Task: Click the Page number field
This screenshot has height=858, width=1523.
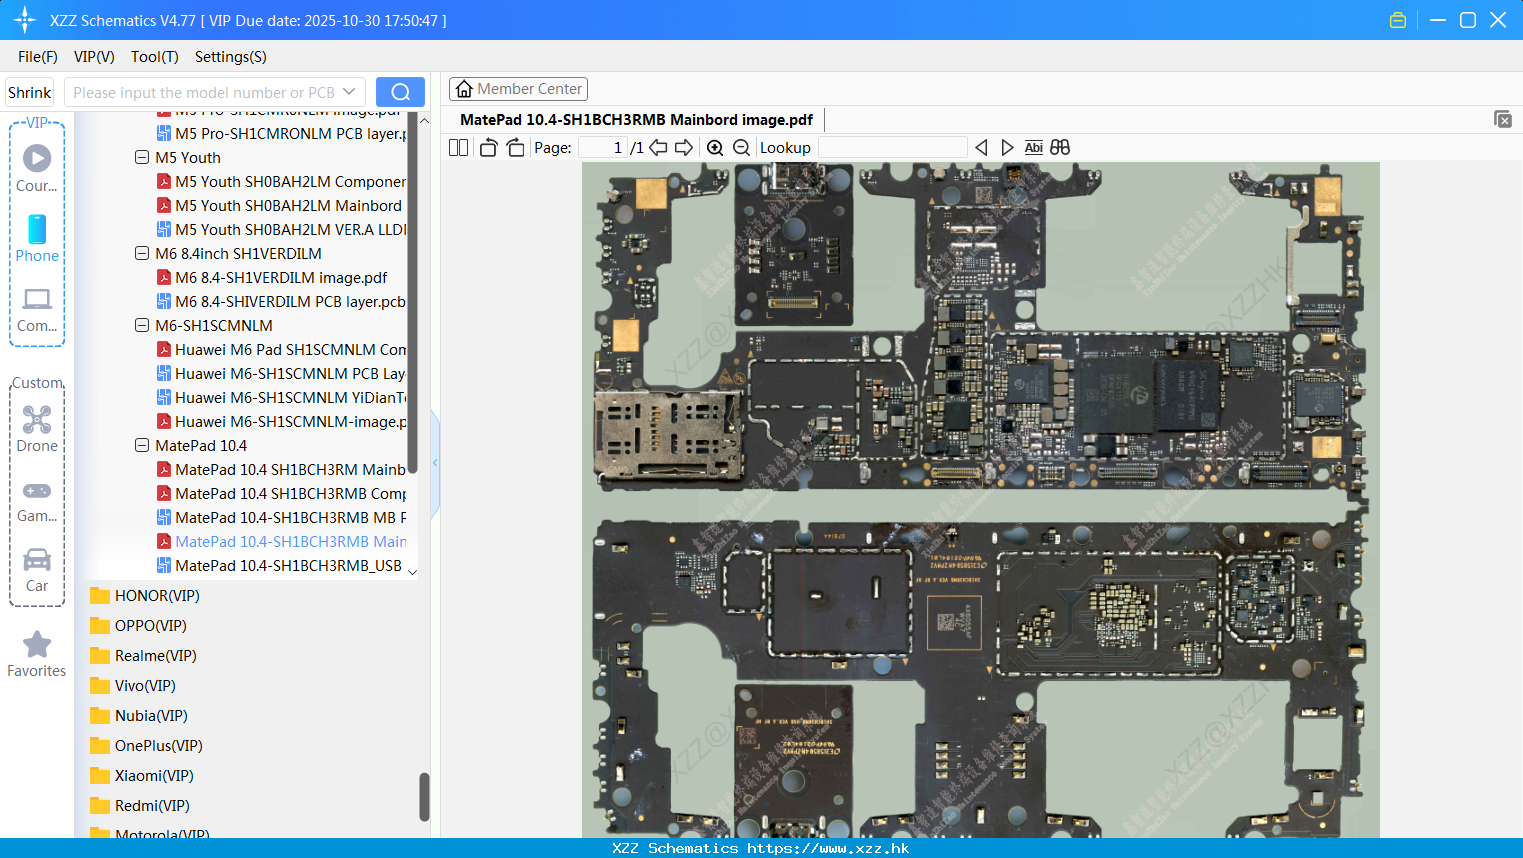Action: point(603,148)
